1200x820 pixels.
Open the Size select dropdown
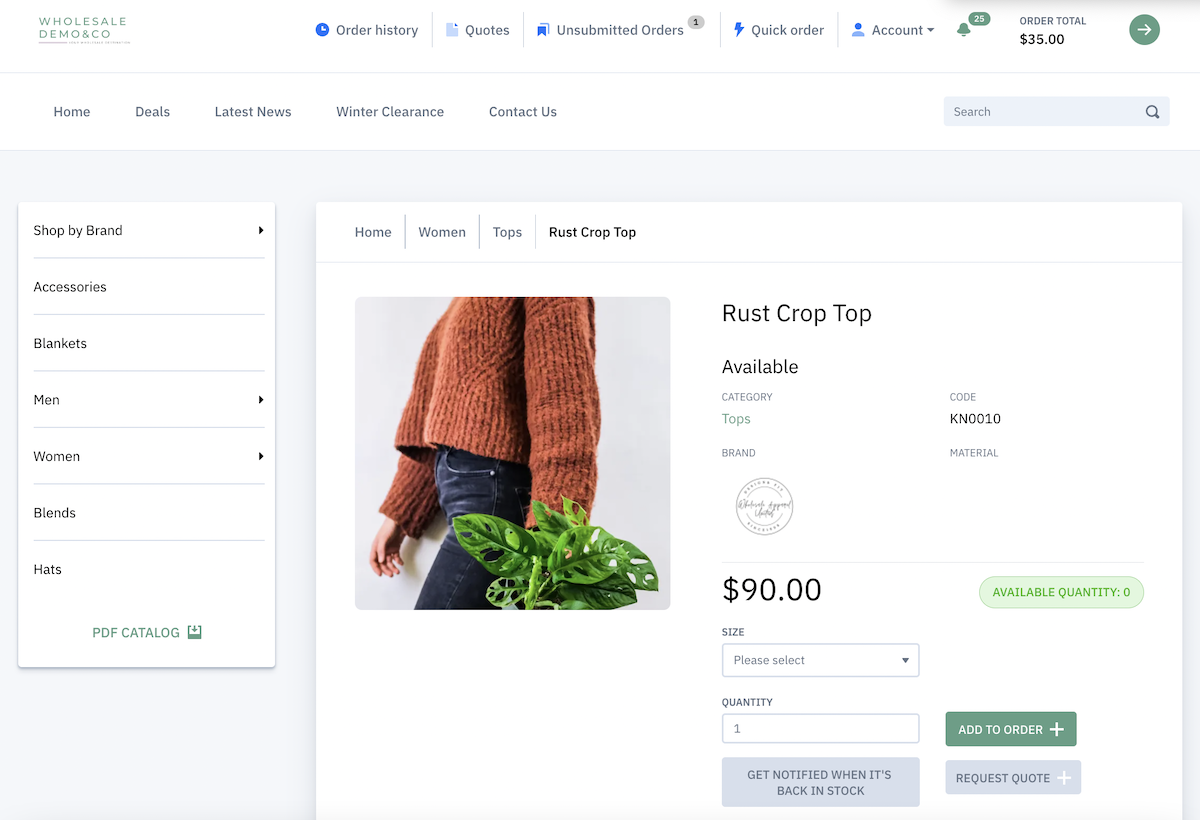(x=820, y=660)
